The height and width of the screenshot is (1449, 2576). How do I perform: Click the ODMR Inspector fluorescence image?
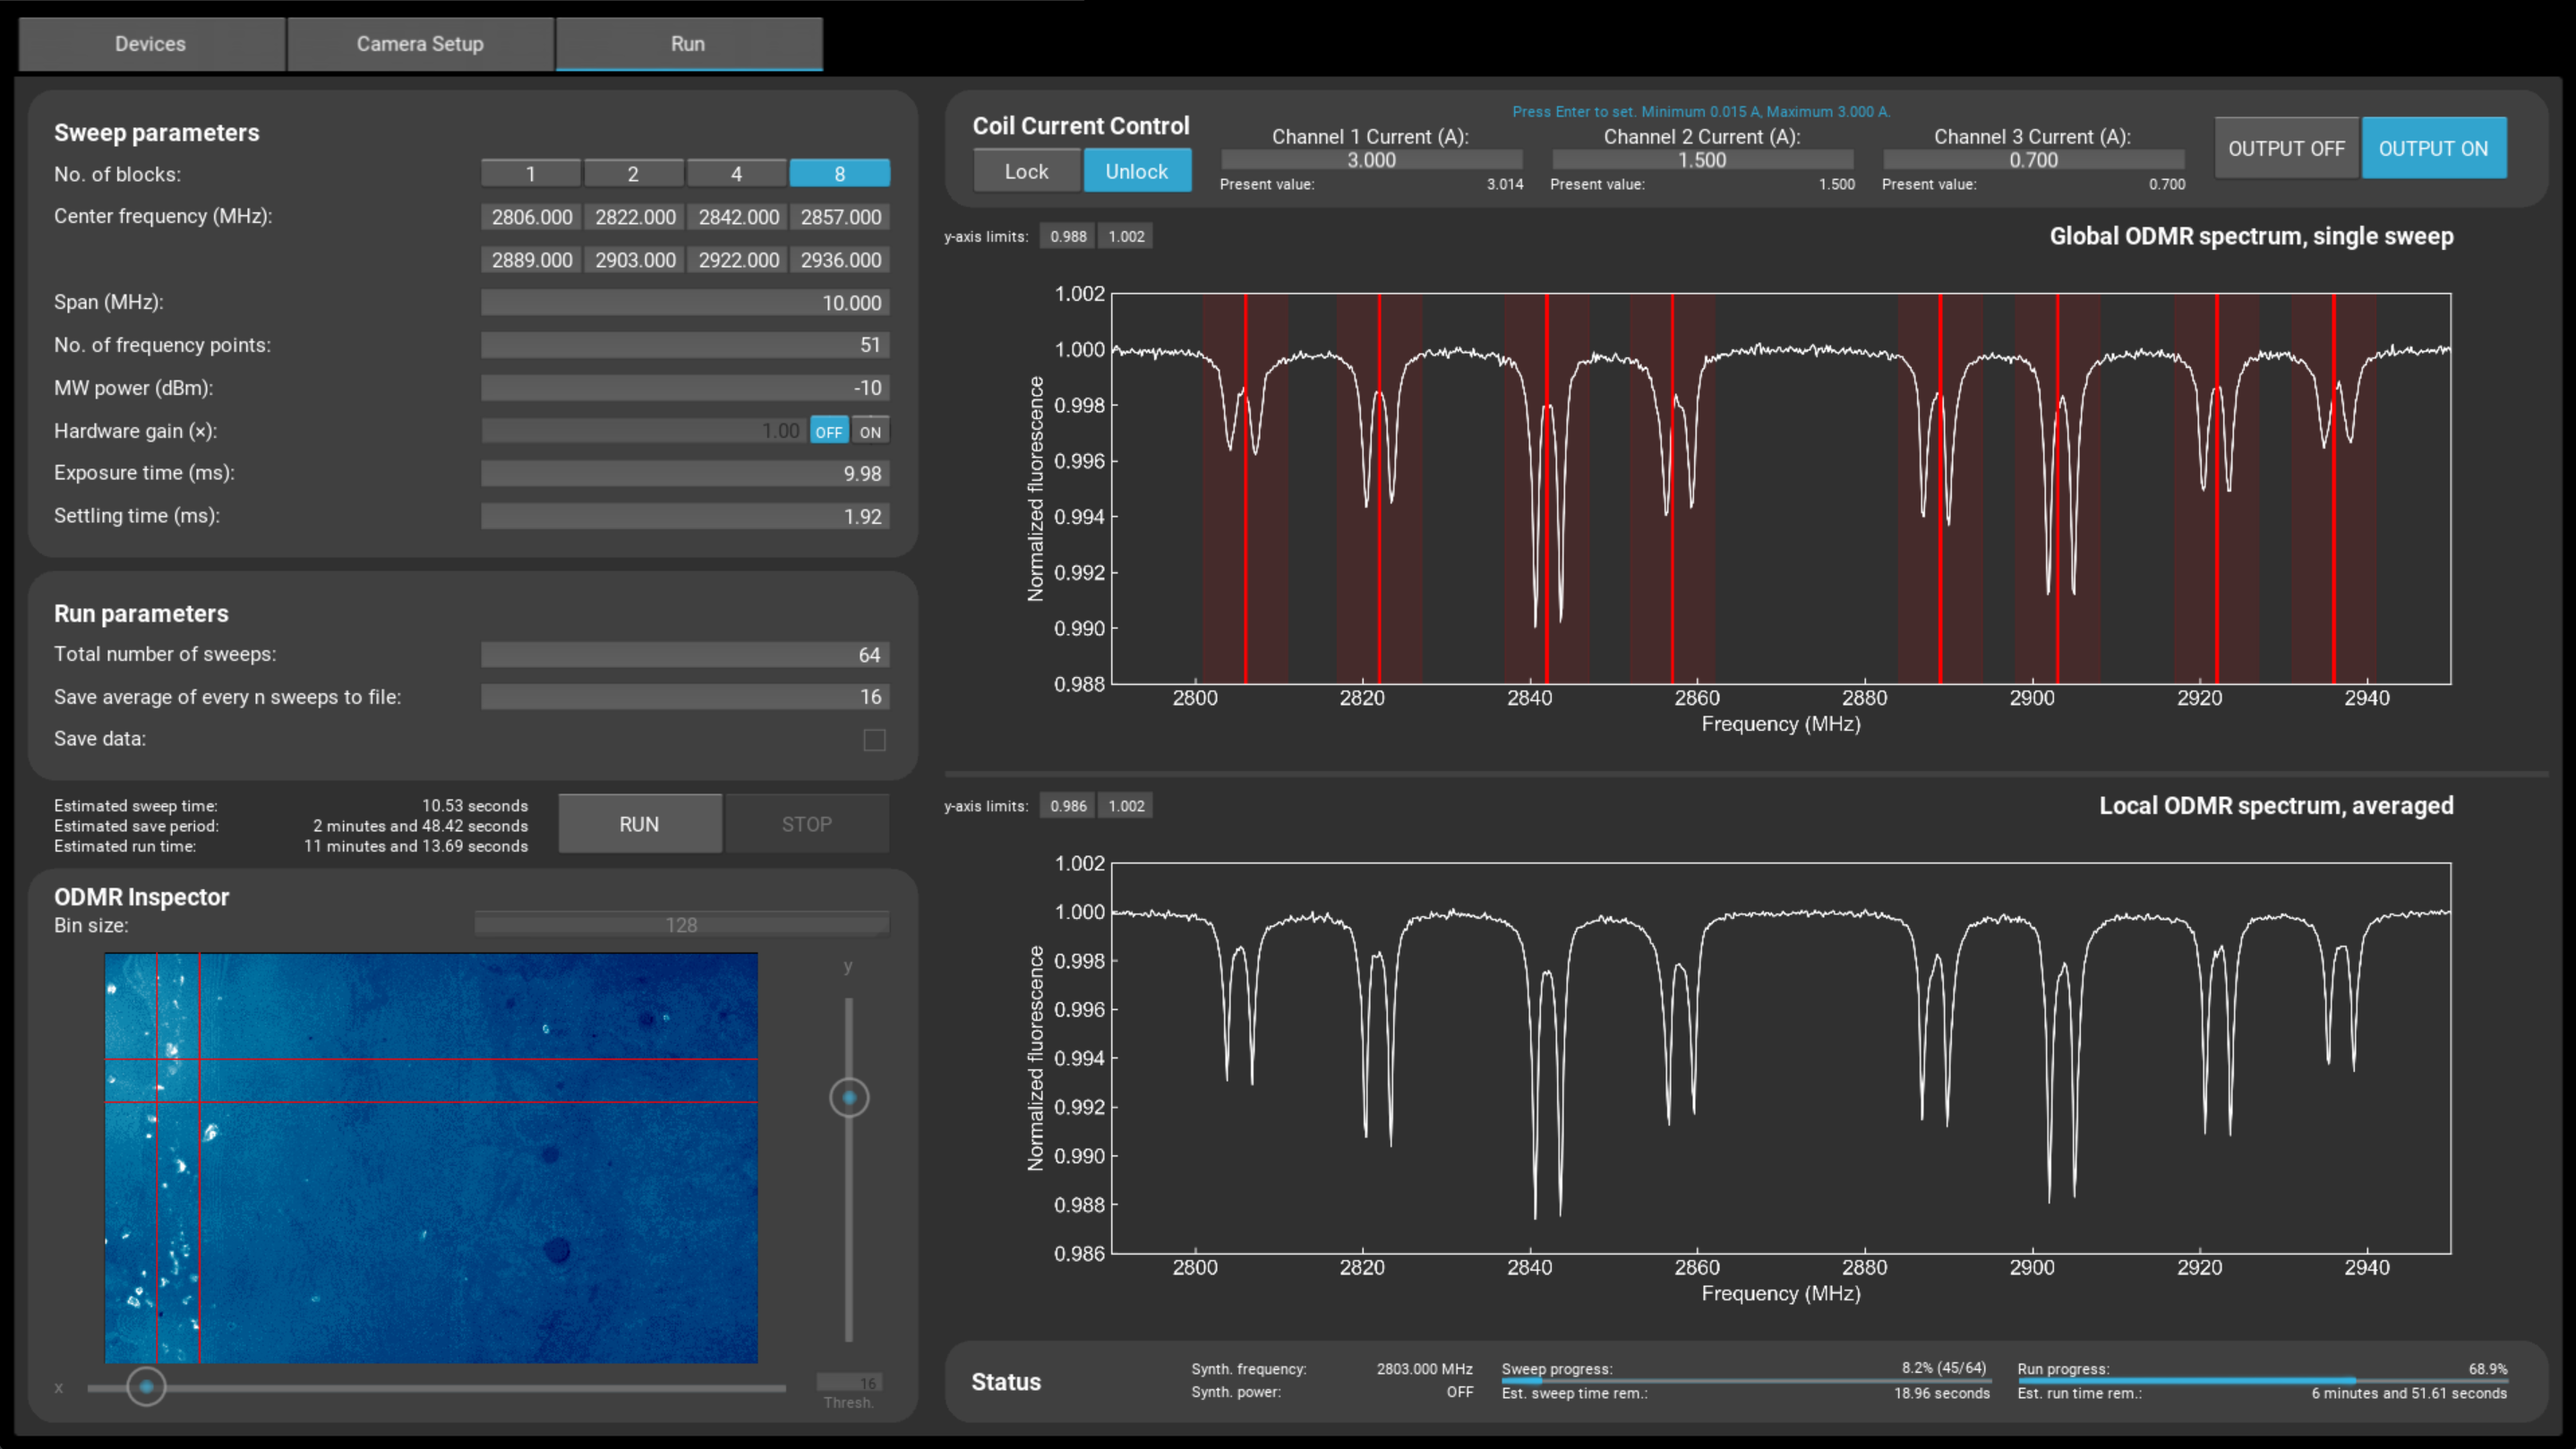pyautogui.click(x=431, y=1157)
